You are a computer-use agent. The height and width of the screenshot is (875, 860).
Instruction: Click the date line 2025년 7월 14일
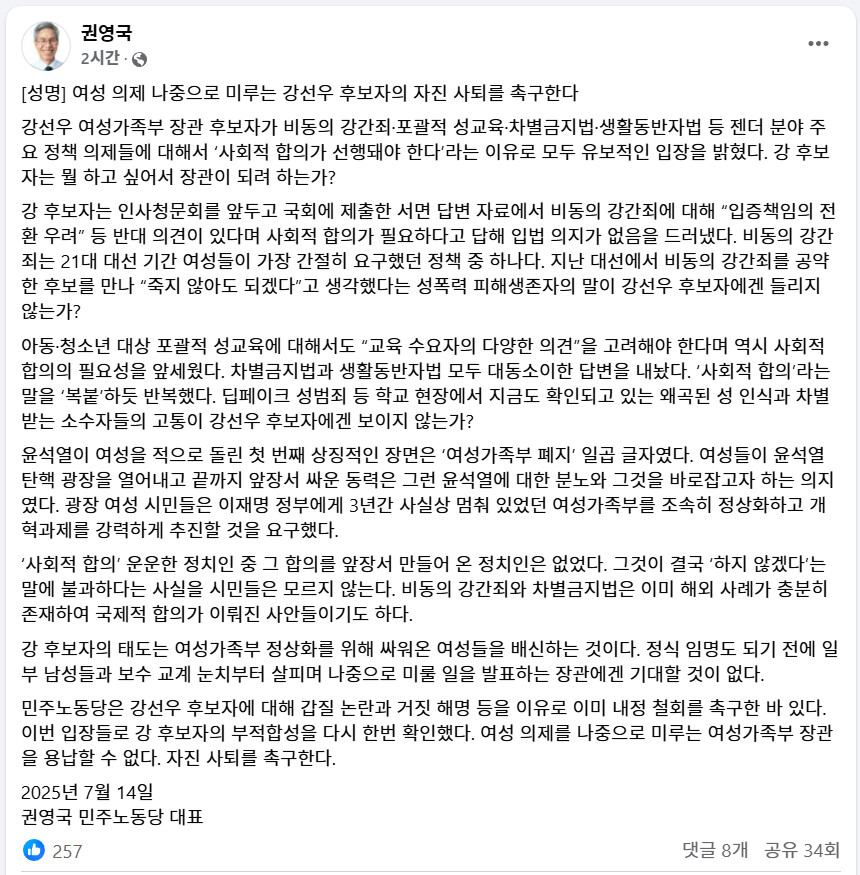click(87, 792)
